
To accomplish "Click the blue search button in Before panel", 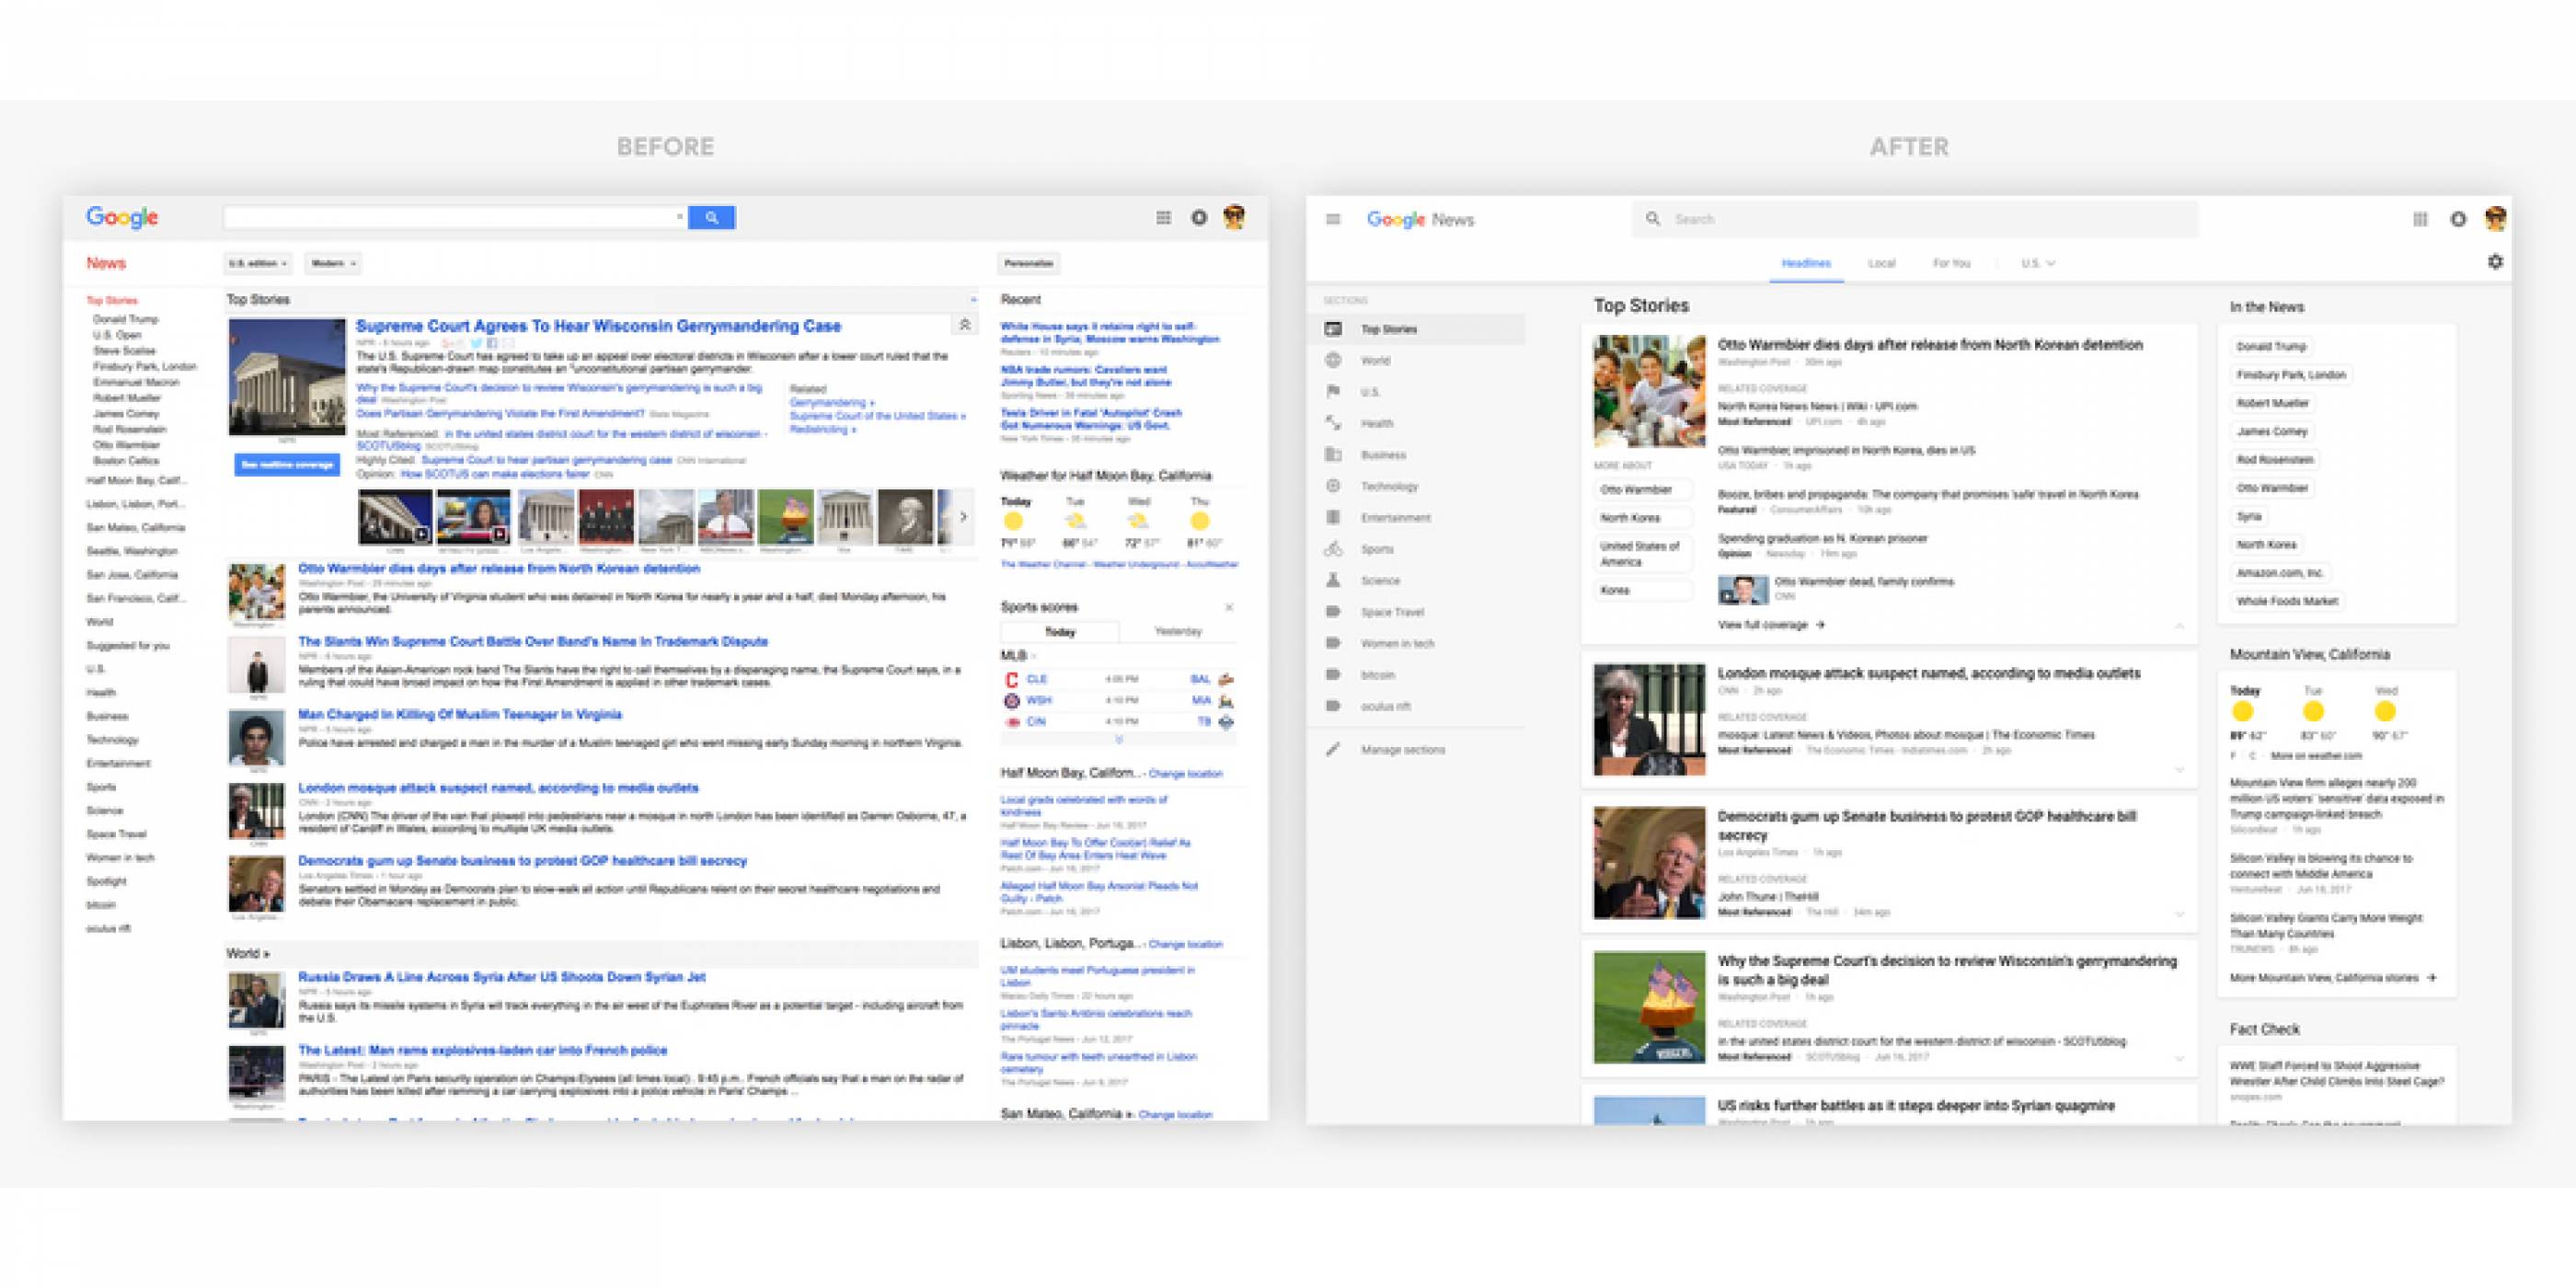I will pyautogui.click(x=711, y=217).
